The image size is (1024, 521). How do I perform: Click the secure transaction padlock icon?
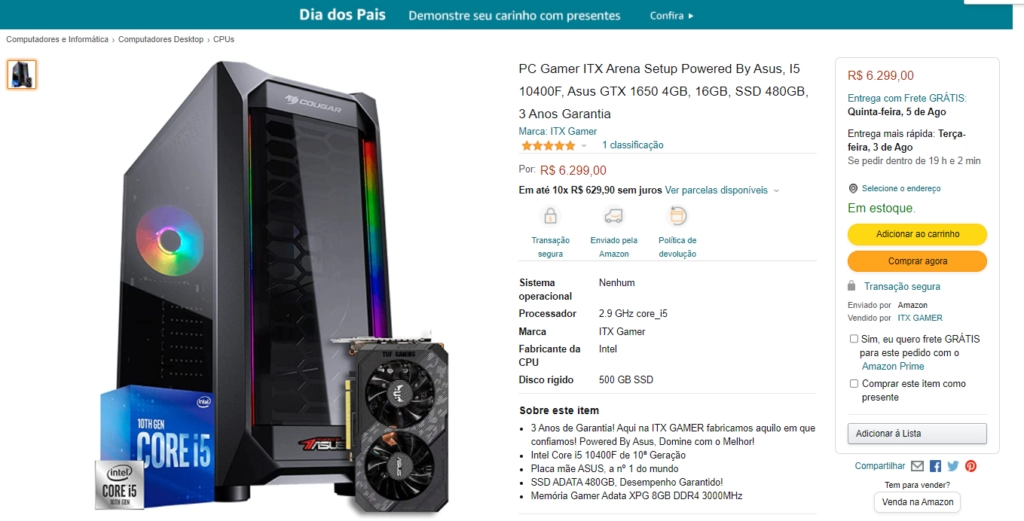pyautogui.click(x=550, y=216)
